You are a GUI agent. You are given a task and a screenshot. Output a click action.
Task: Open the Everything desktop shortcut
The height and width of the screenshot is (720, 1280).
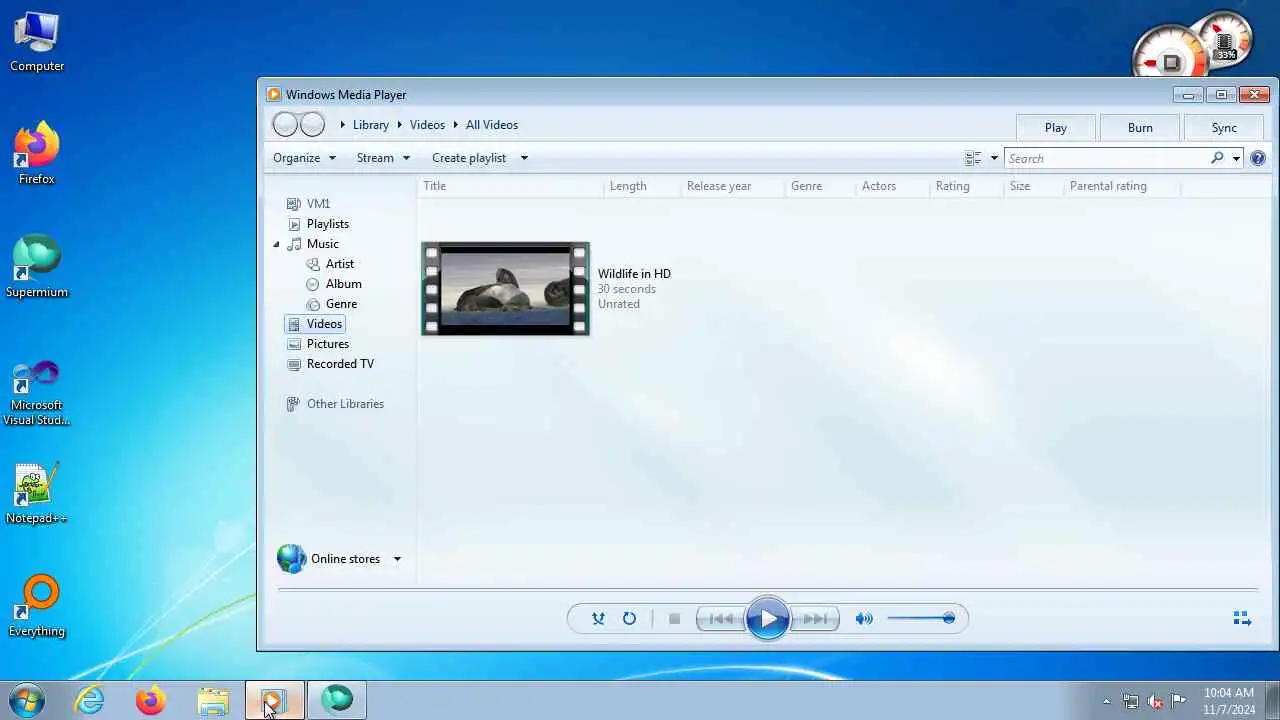click(x=37, y=606)
